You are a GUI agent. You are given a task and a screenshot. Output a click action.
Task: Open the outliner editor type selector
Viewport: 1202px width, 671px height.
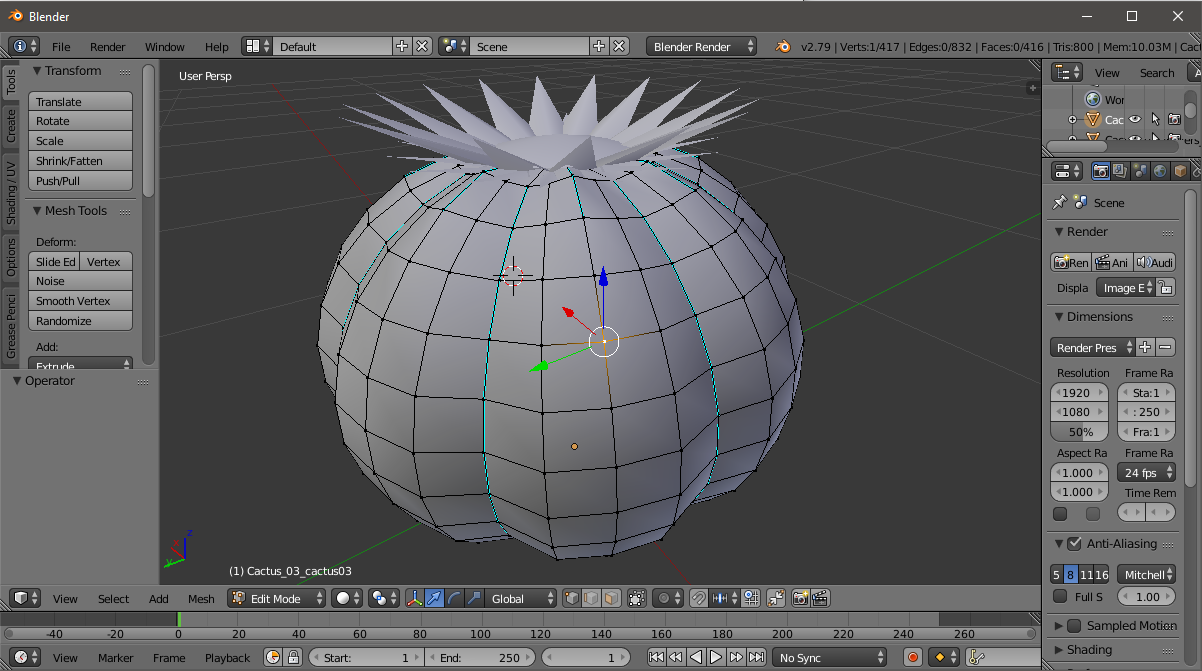click(x=1068, y=72)
